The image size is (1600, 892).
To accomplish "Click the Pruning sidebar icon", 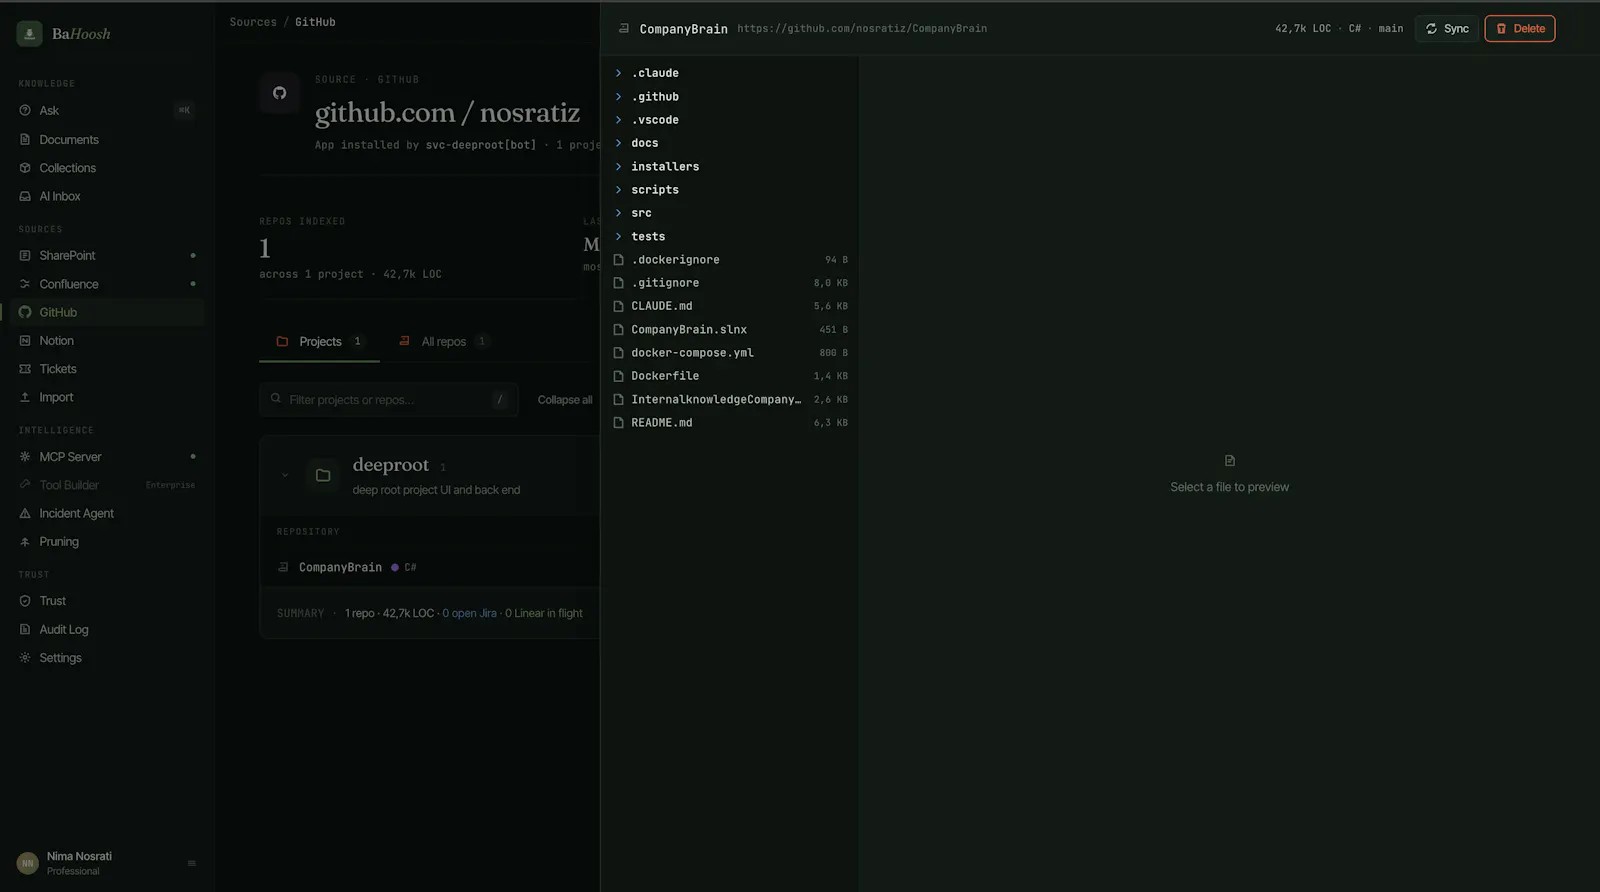I will click(25, 542).
